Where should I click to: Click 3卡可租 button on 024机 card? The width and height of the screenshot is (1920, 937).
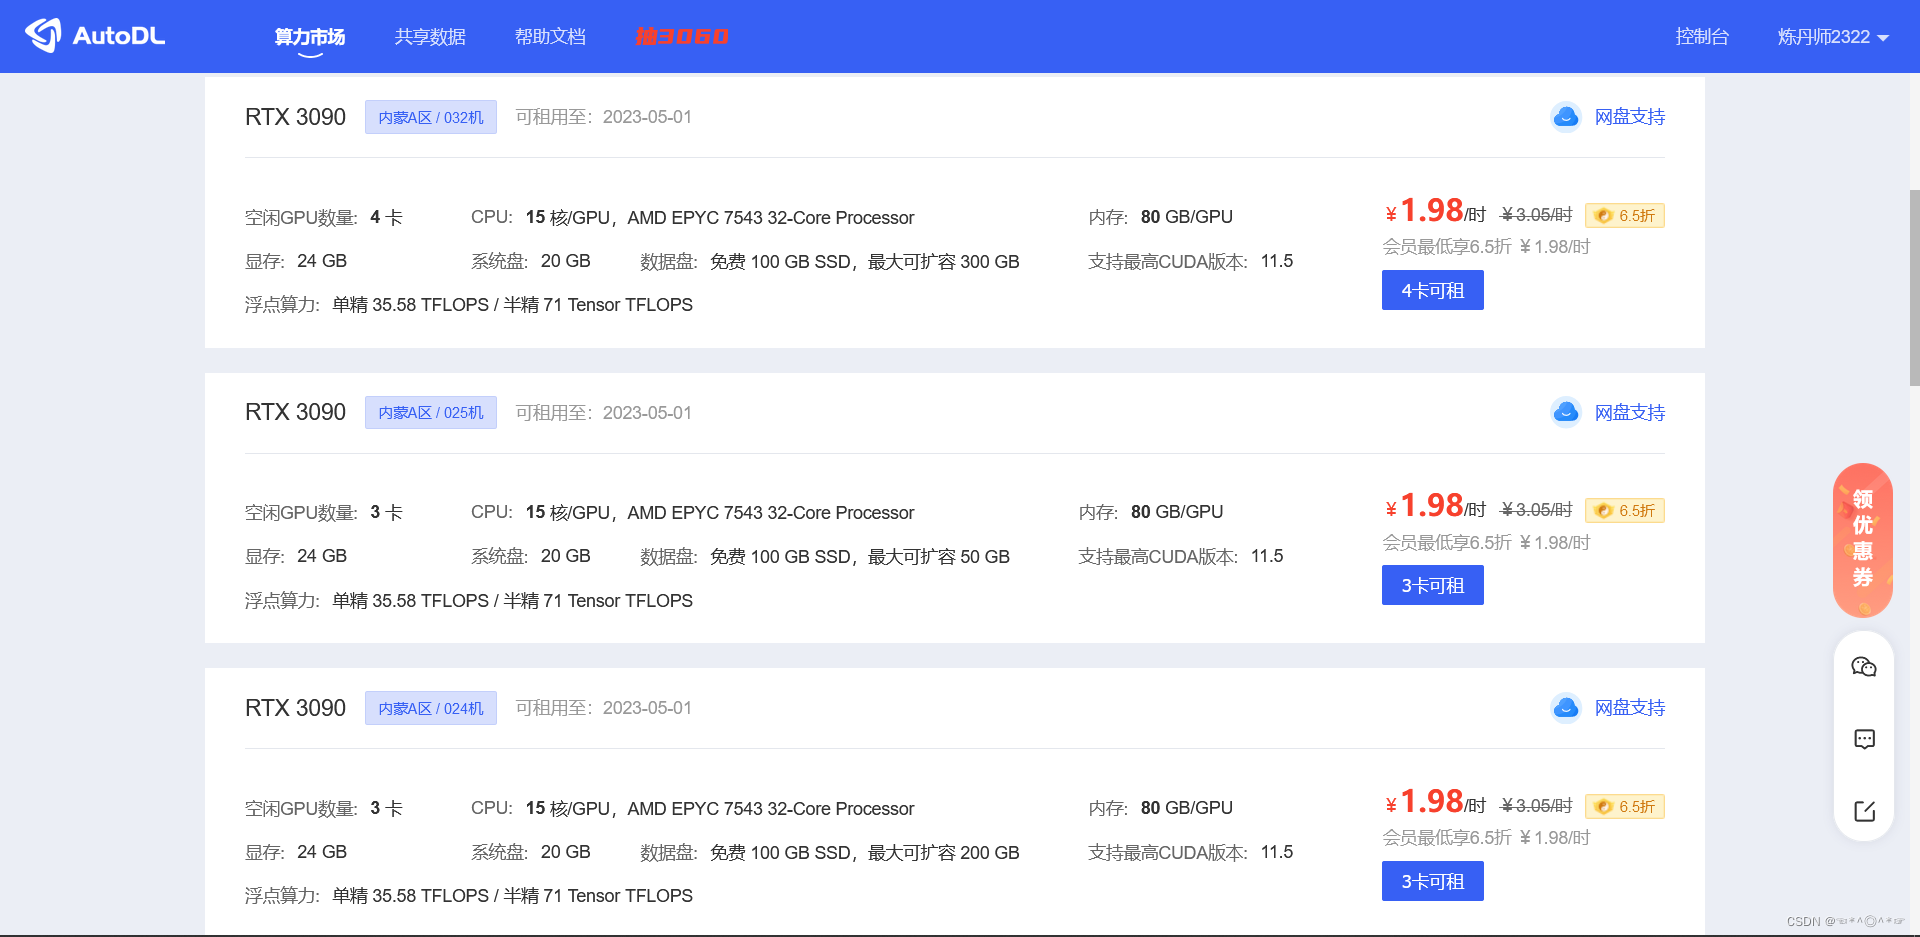[x=1433, y=881]
